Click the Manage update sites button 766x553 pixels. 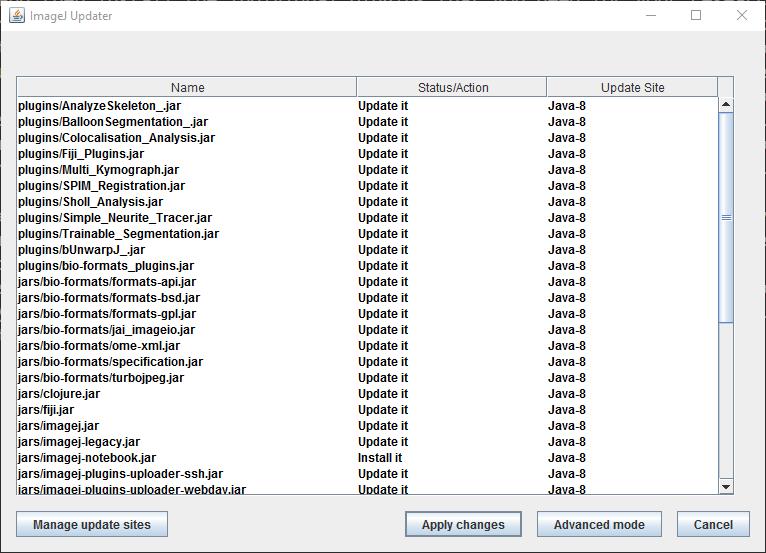coord(91,524)
